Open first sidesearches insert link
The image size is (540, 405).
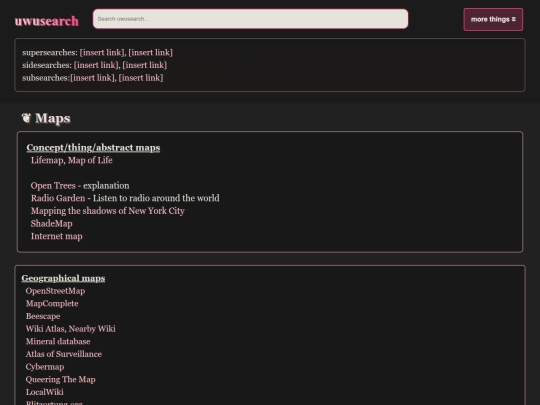[x=96, y=65]
